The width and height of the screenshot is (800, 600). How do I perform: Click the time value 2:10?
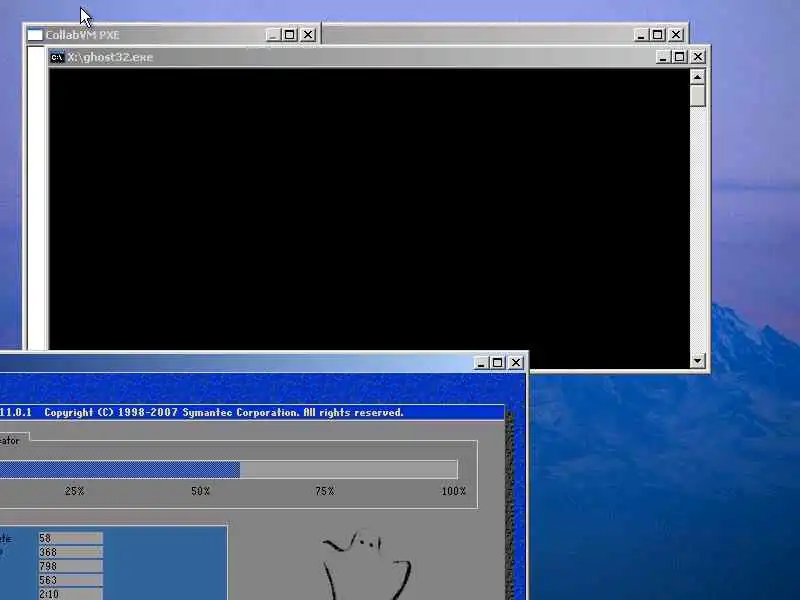[x=71, y=594]
